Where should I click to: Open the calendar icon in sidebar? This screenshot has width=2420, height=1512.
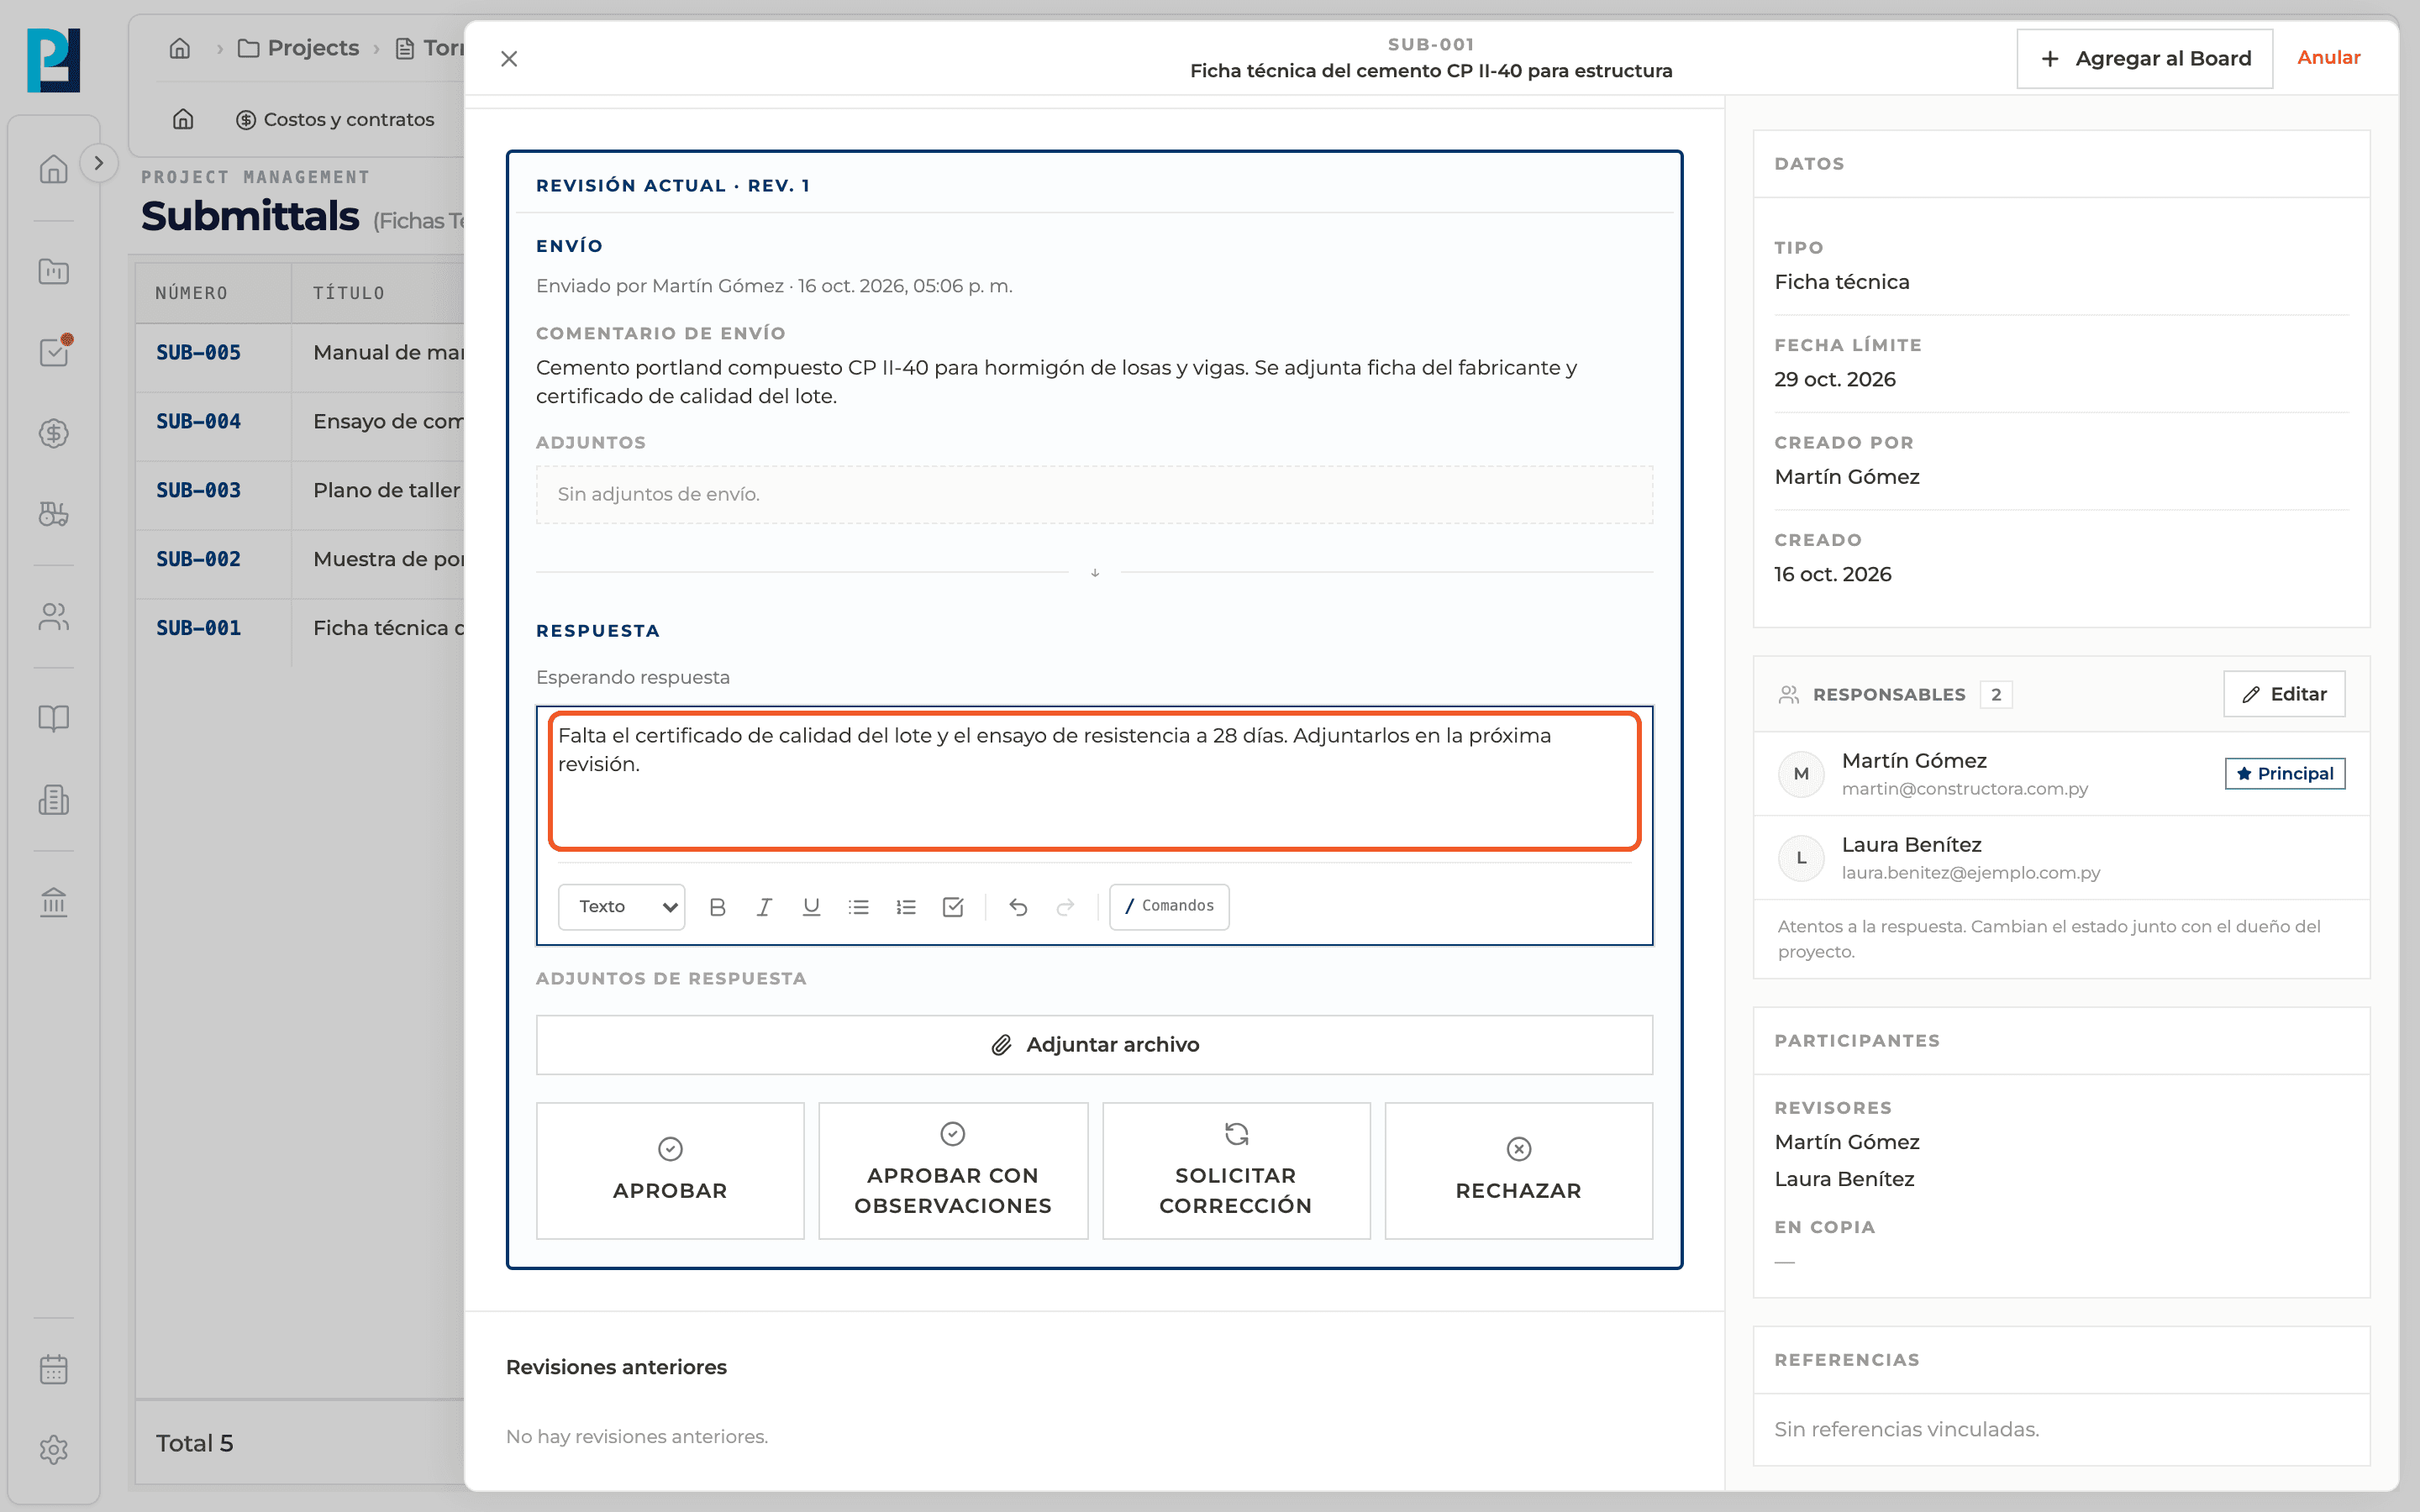(x=54, y=1369)
